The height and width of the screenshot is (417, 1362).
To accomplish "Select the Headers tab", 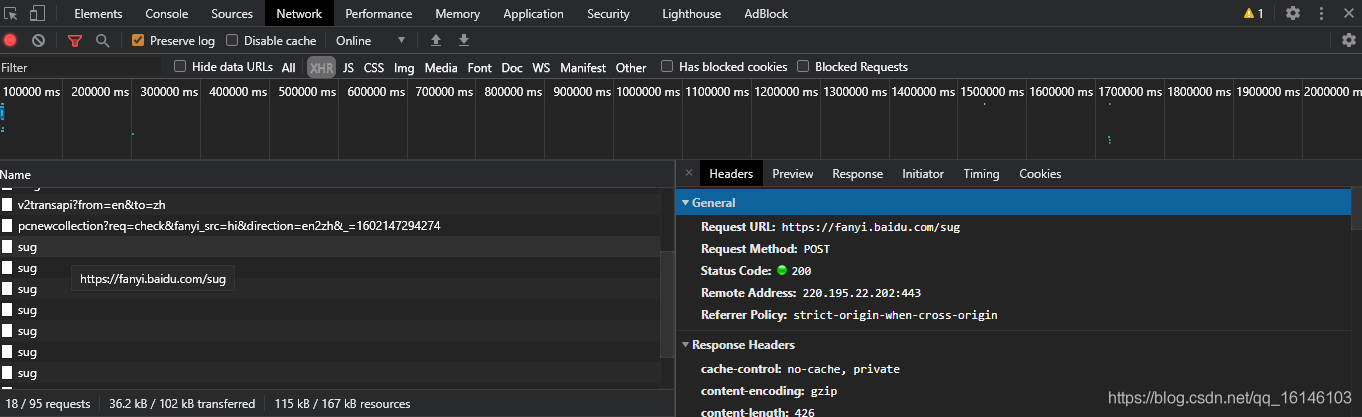I will (x=731, y=174).
